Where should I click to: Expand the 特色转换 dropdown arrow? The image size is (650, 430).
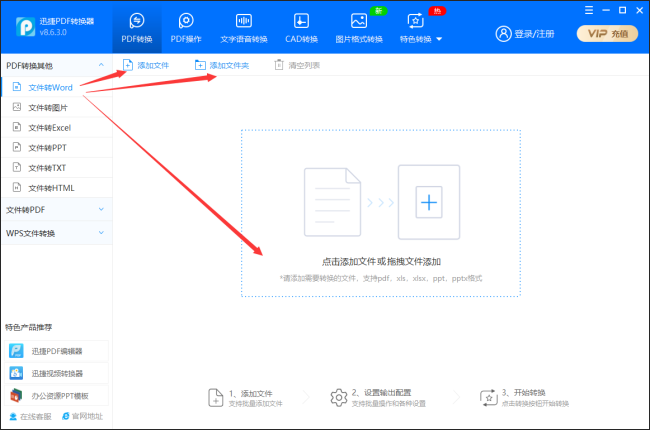pyautogui.click(x=439, y=39)
